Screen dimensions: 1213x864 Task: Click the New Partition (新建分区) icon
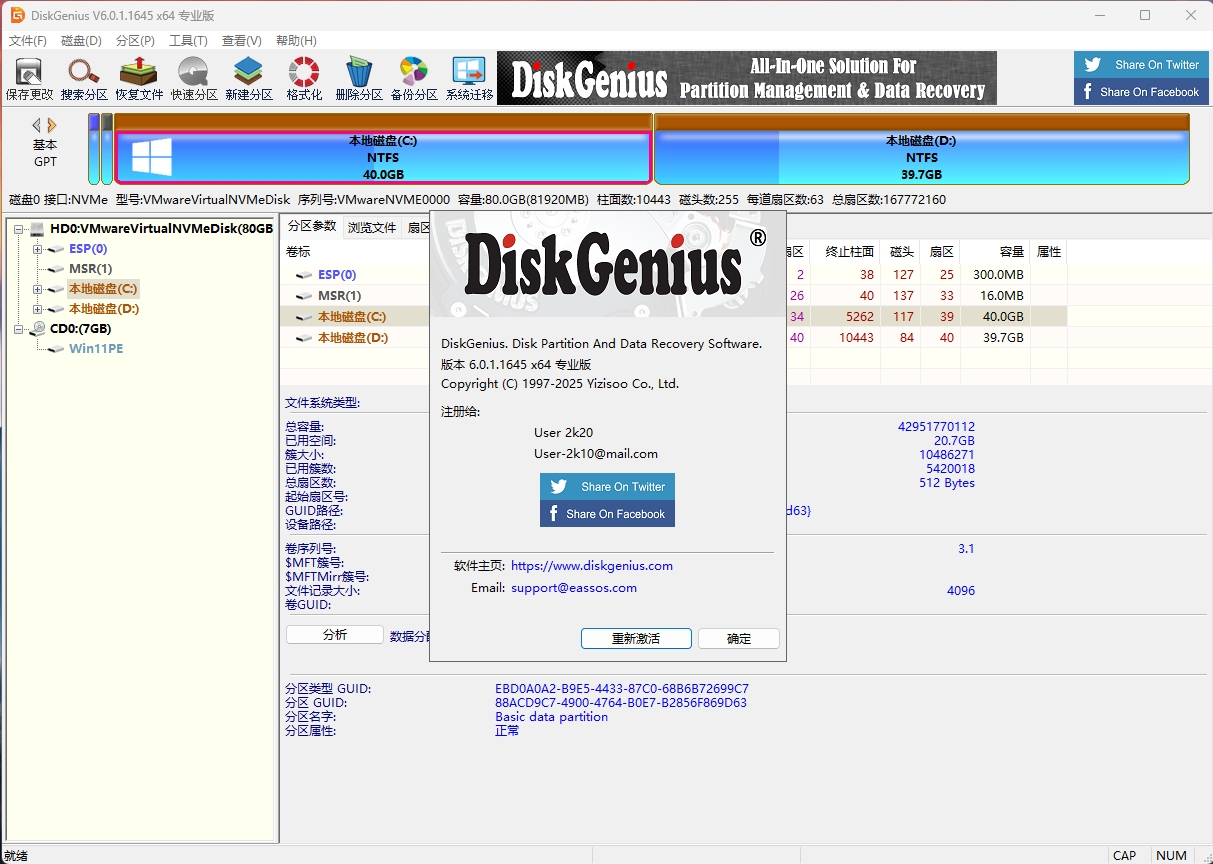tap(249, 77)
